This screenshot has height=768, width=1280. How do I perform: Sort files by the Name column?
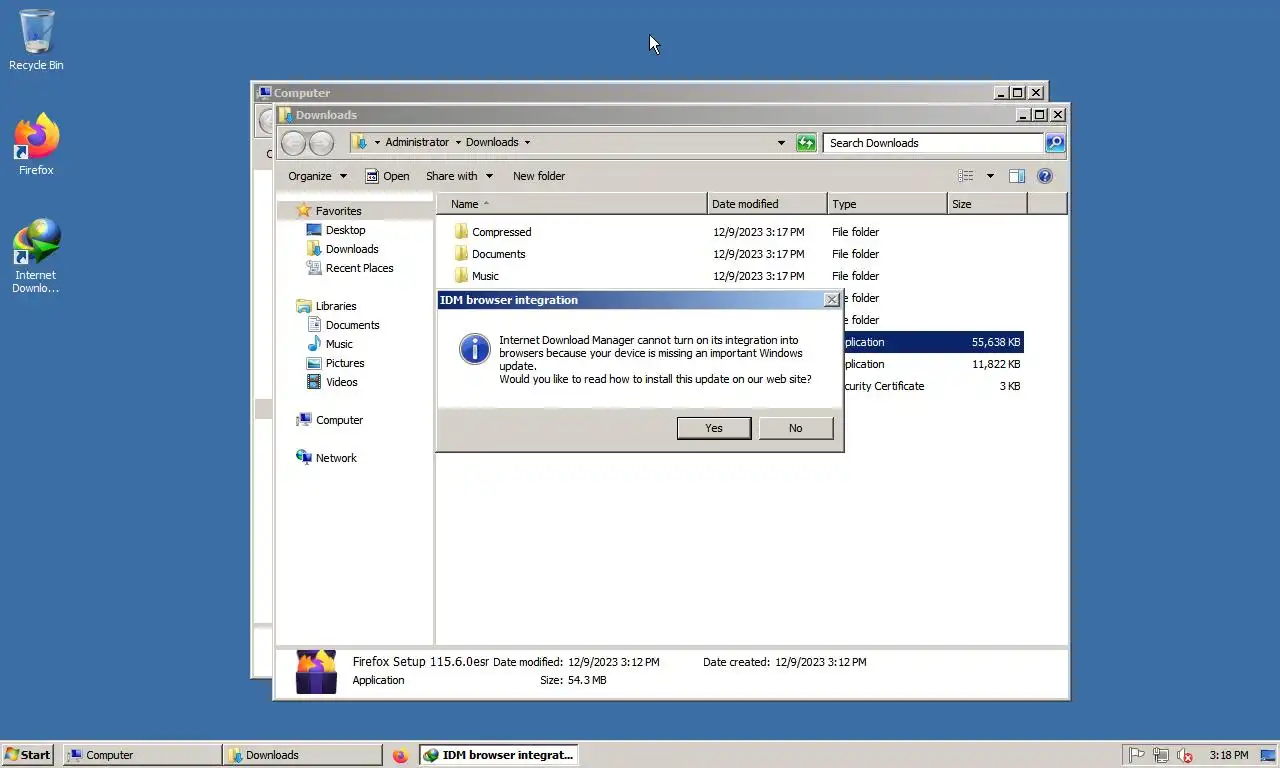pos(572,204)
